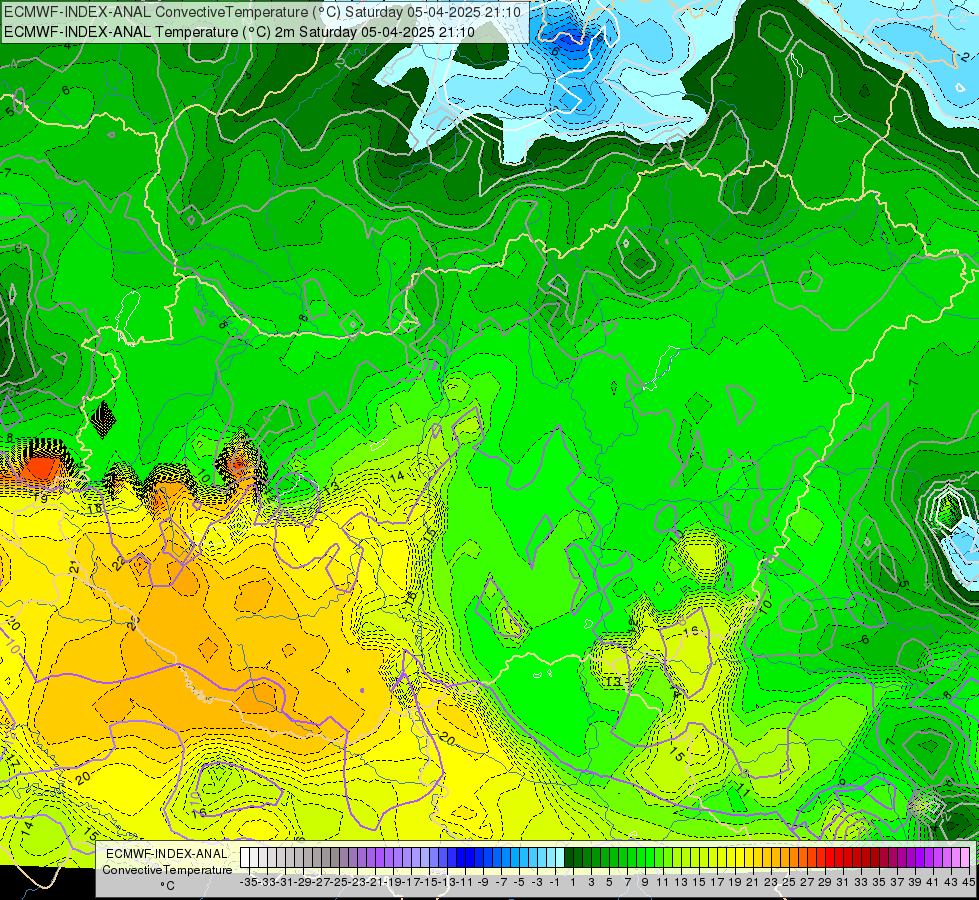Click the ConvectiveTemperature title line at top
The image size is (979, 900).
(x=262, y=11)
